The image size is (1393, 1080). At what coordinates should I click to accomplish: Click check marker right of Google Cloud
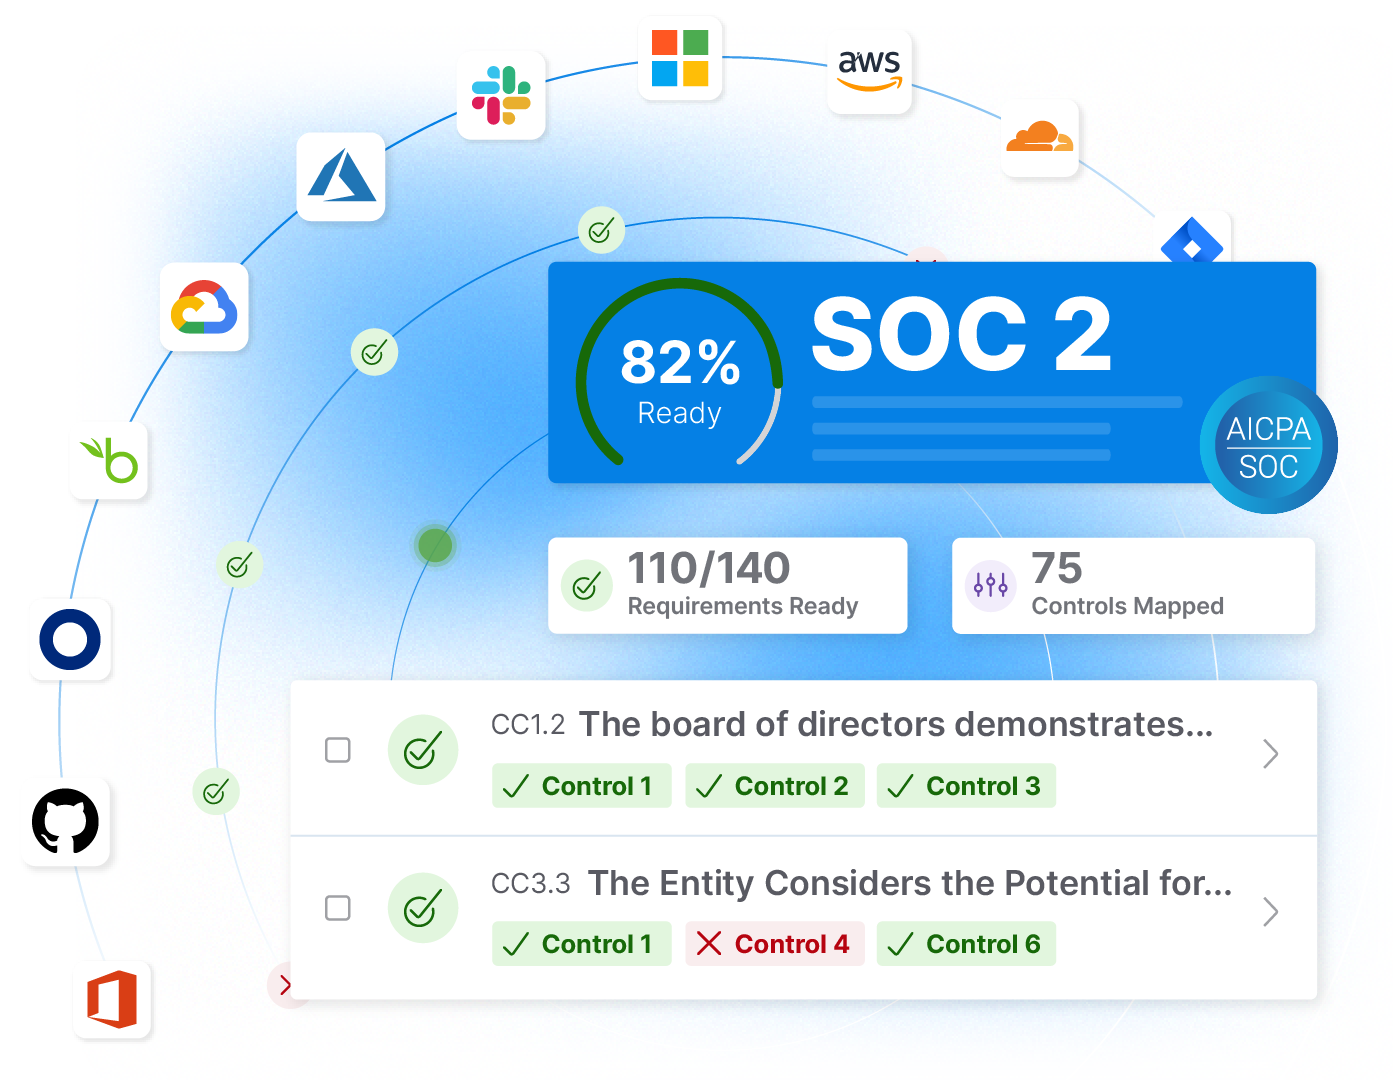tap(374, 352)
